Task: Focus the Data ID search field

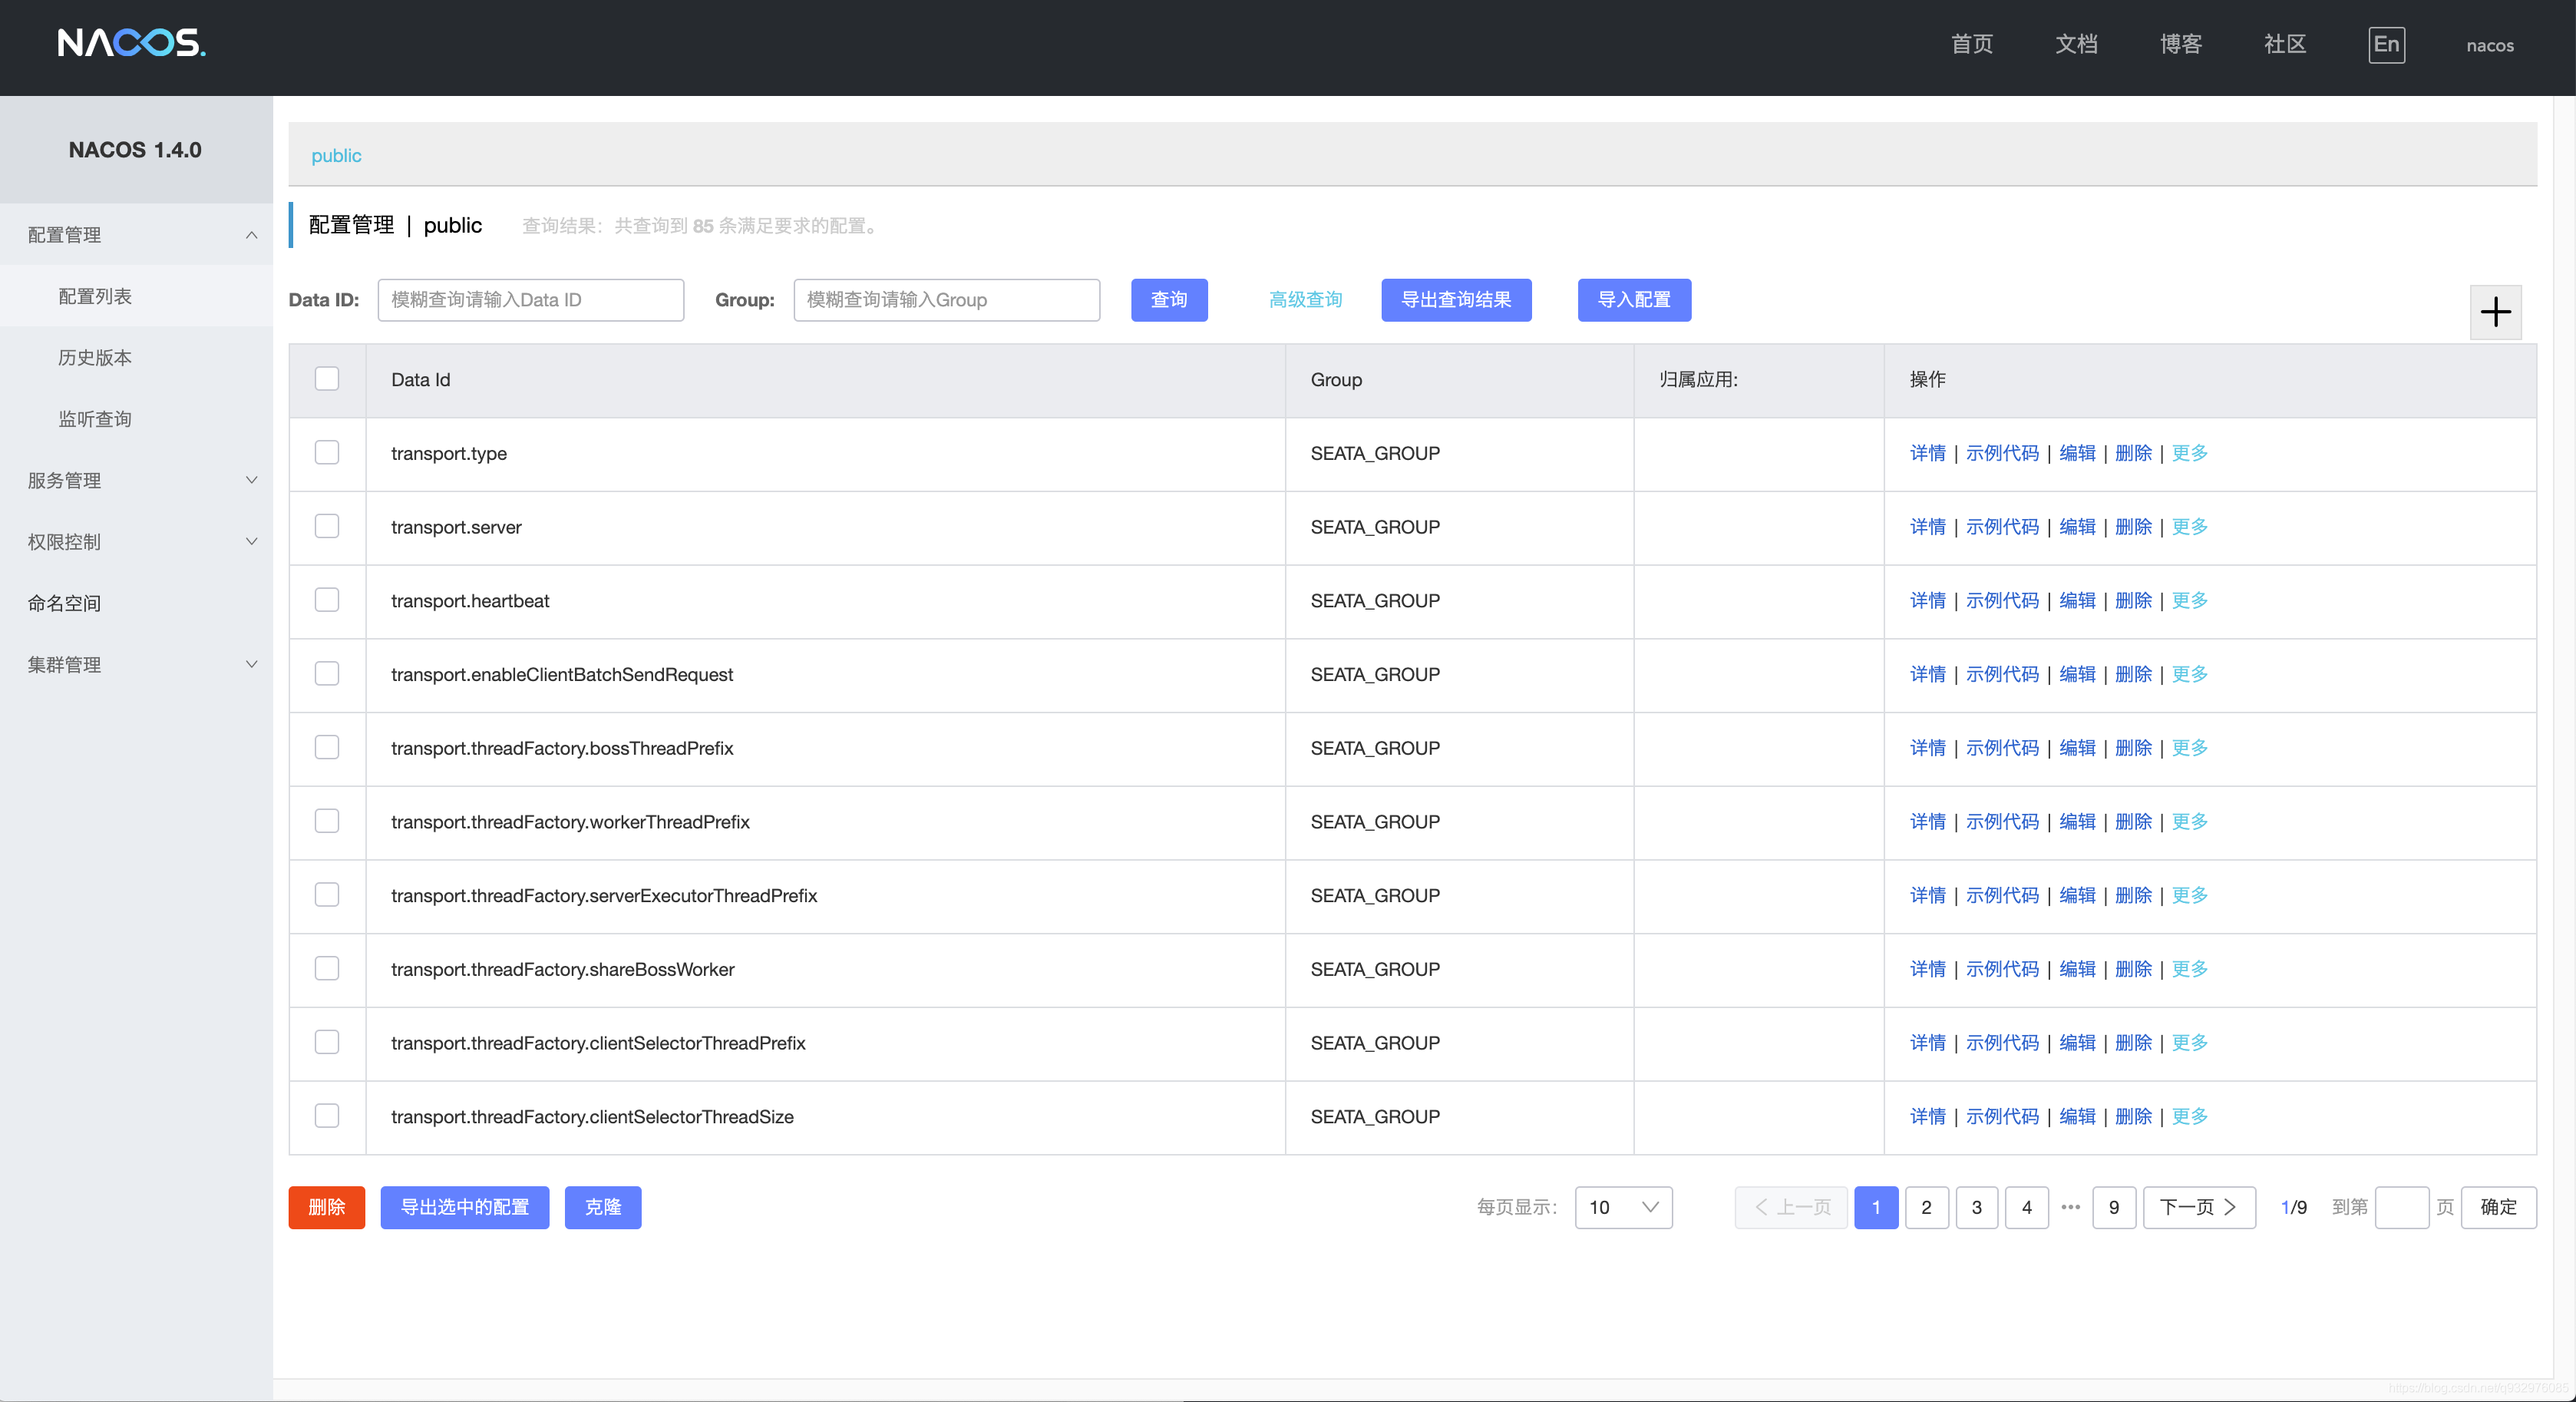Action: tap(531, 300)
